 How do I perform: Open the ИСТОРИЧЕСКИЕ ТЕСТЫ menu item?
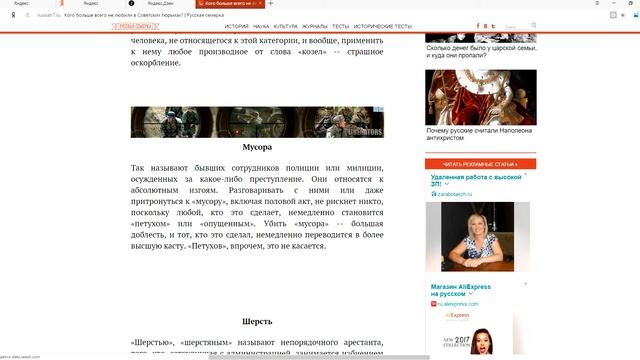tap(382, 26)
